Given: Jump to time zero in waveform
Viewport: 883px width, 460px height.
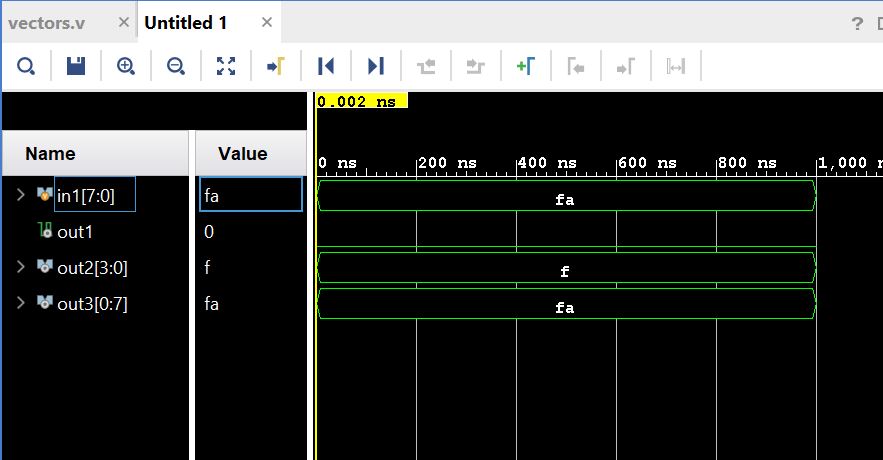Looking at the screenshot, I should coord(326,66).
